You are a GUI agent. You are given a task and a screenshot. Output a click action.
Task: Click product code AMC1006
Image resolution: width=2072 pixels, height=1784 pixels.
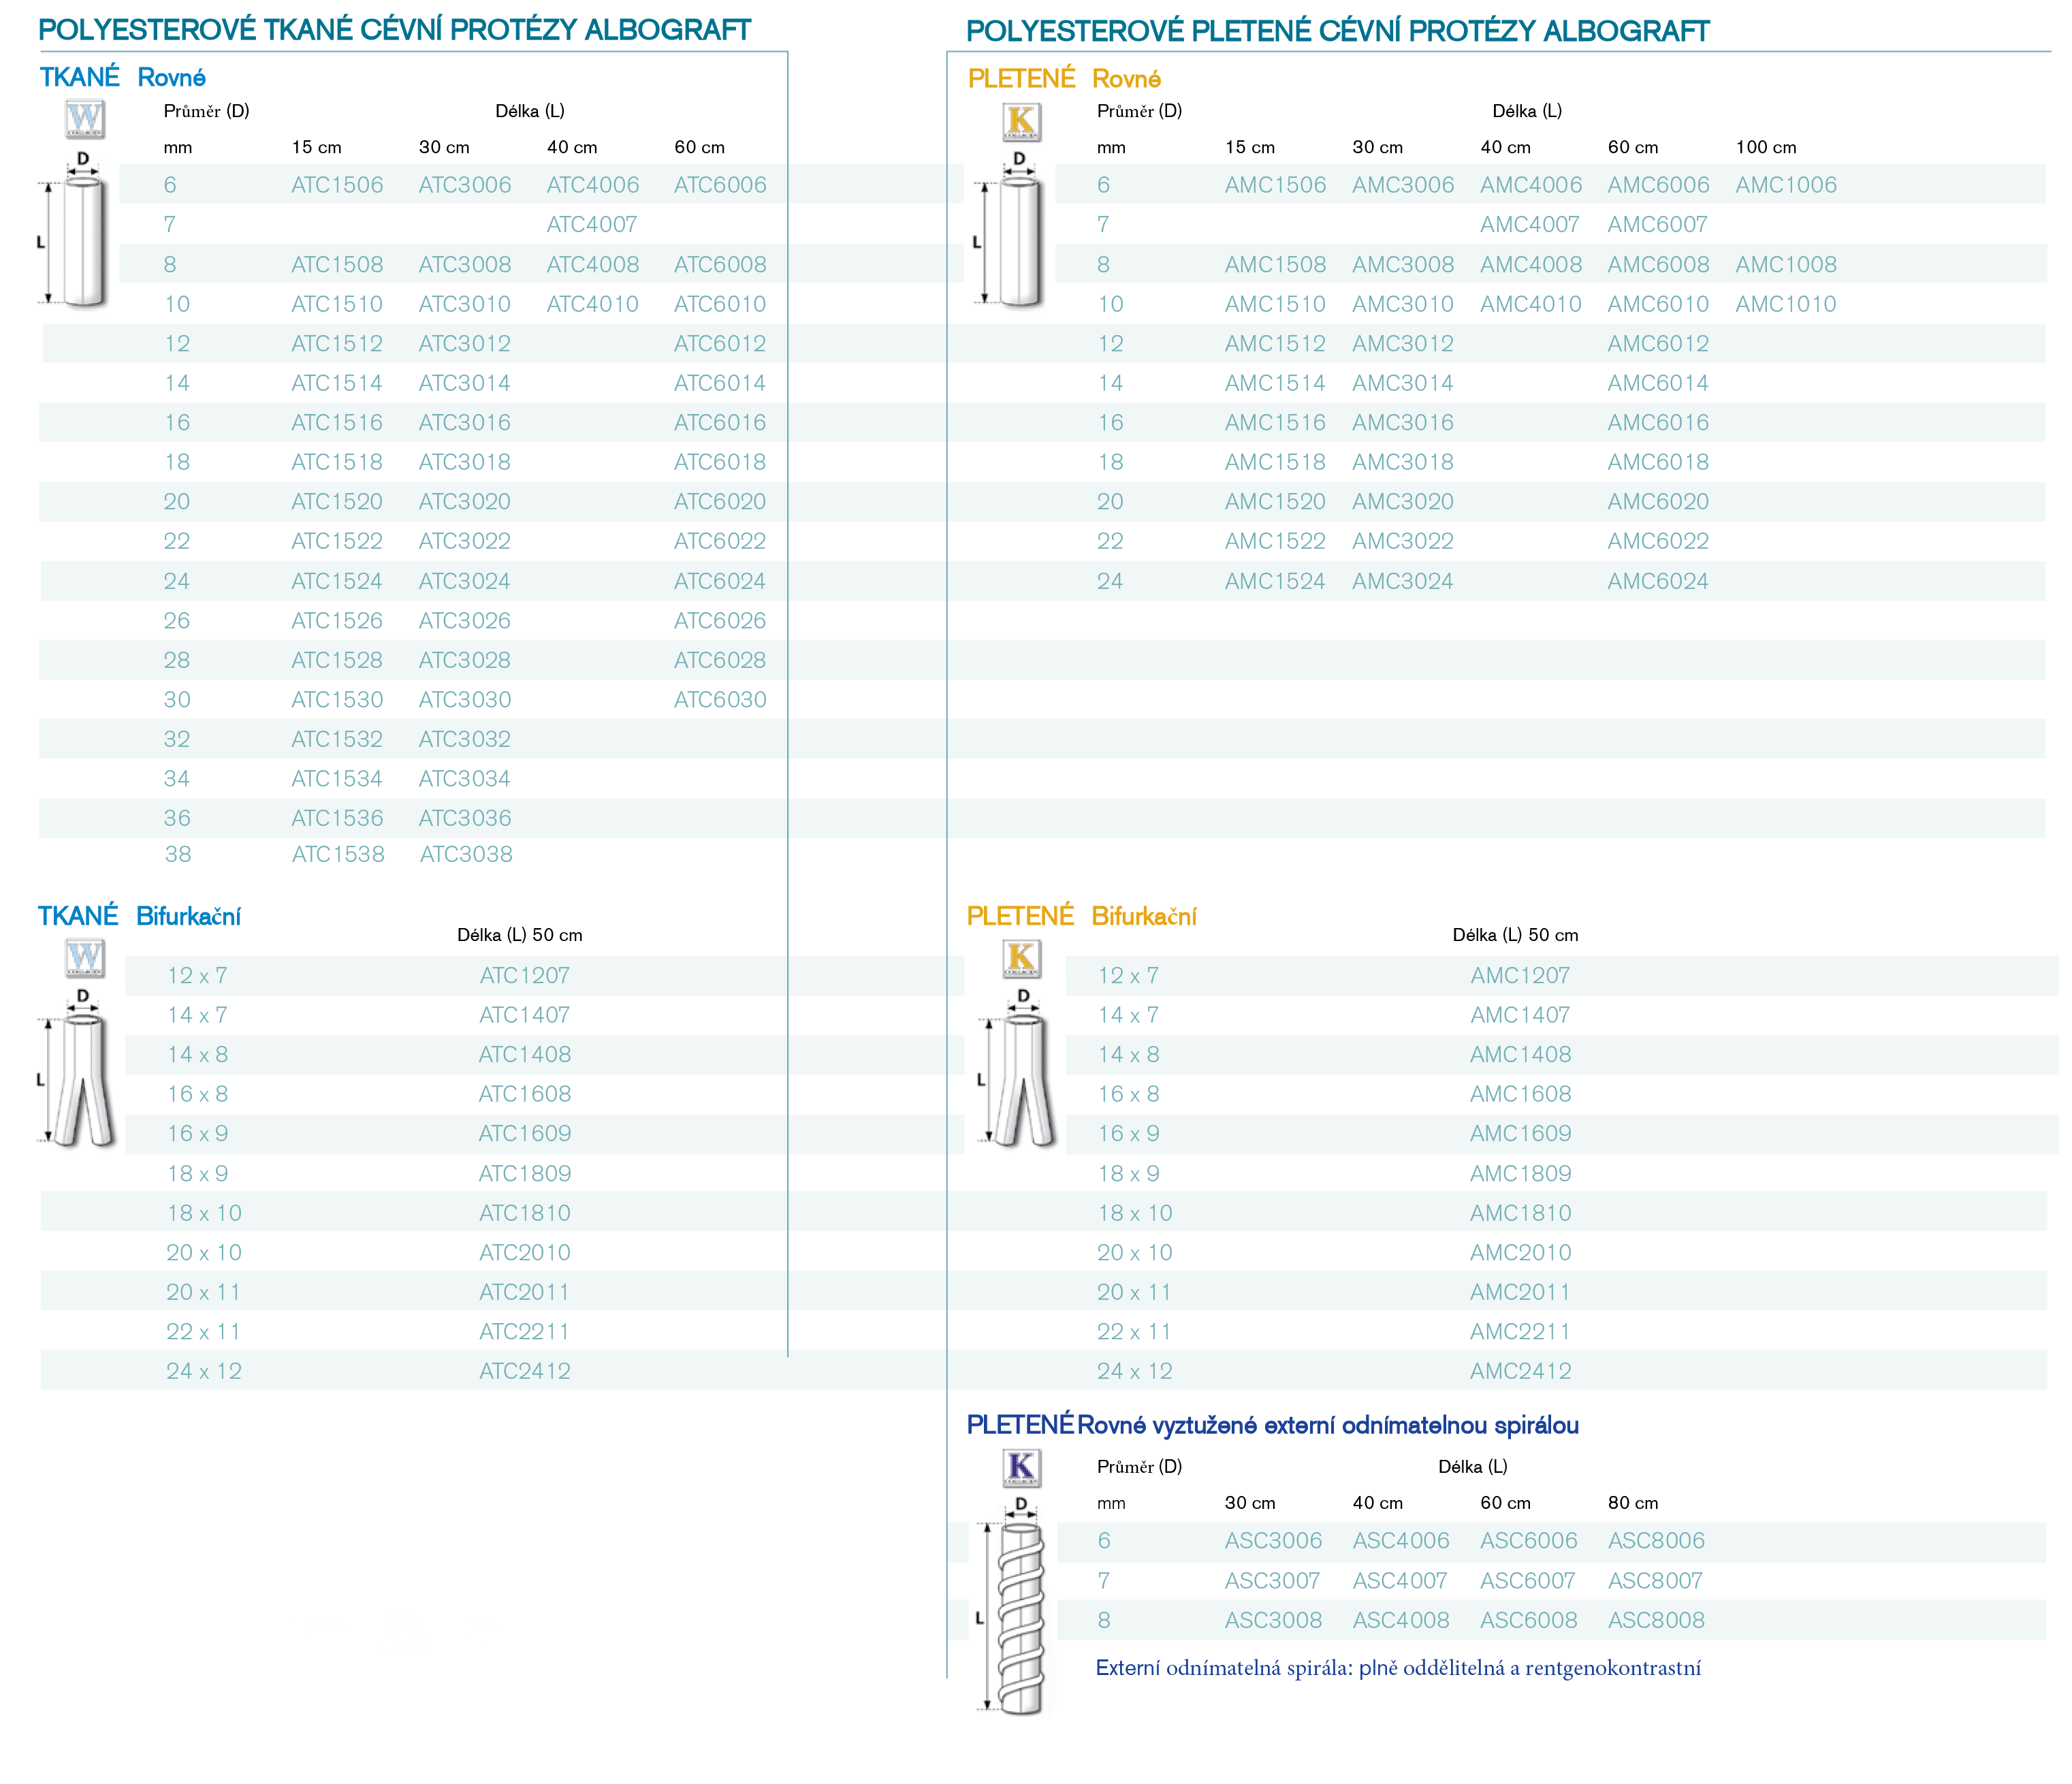click(x=1786, y=185)
